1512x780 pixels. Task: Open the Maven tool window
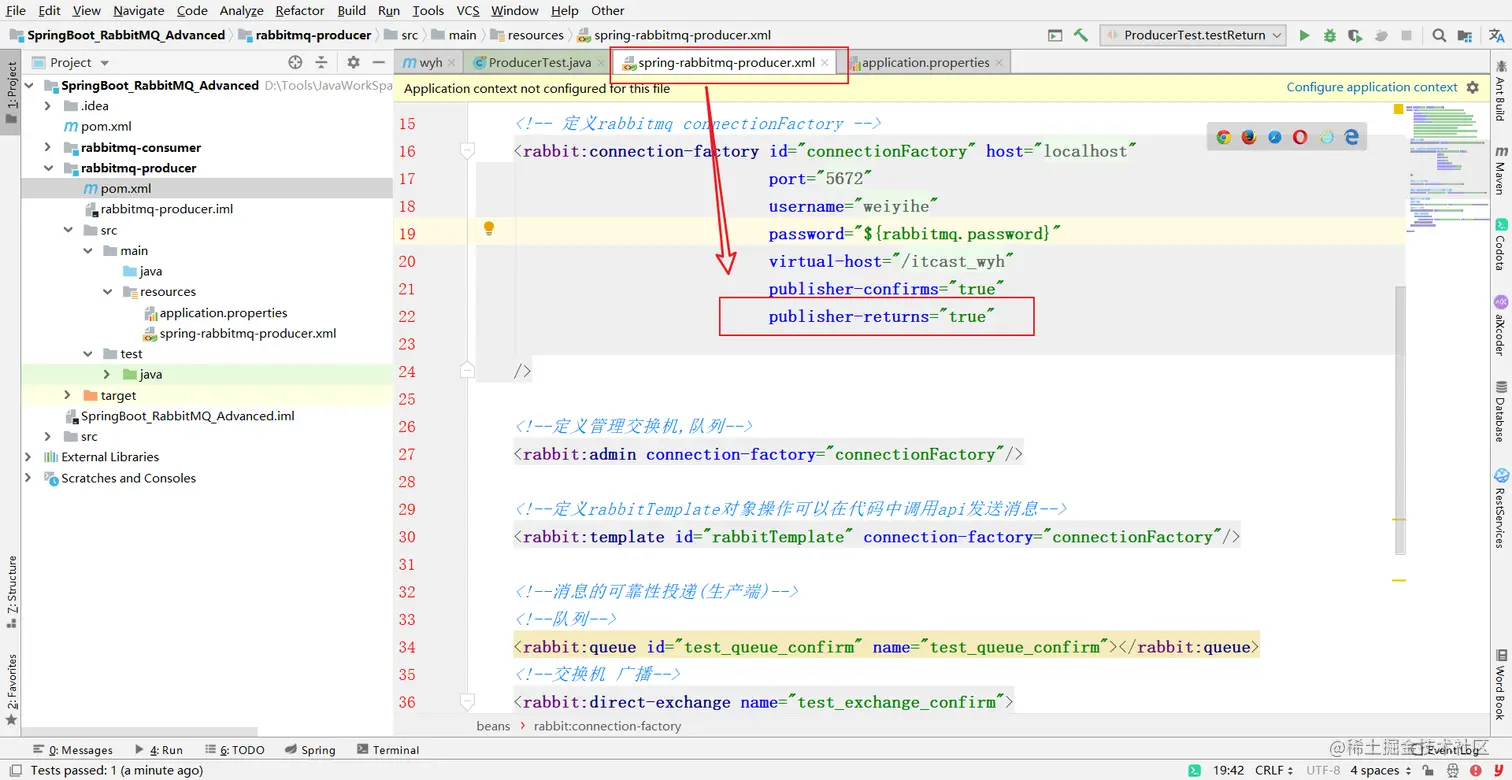(x=1500, y=169)
